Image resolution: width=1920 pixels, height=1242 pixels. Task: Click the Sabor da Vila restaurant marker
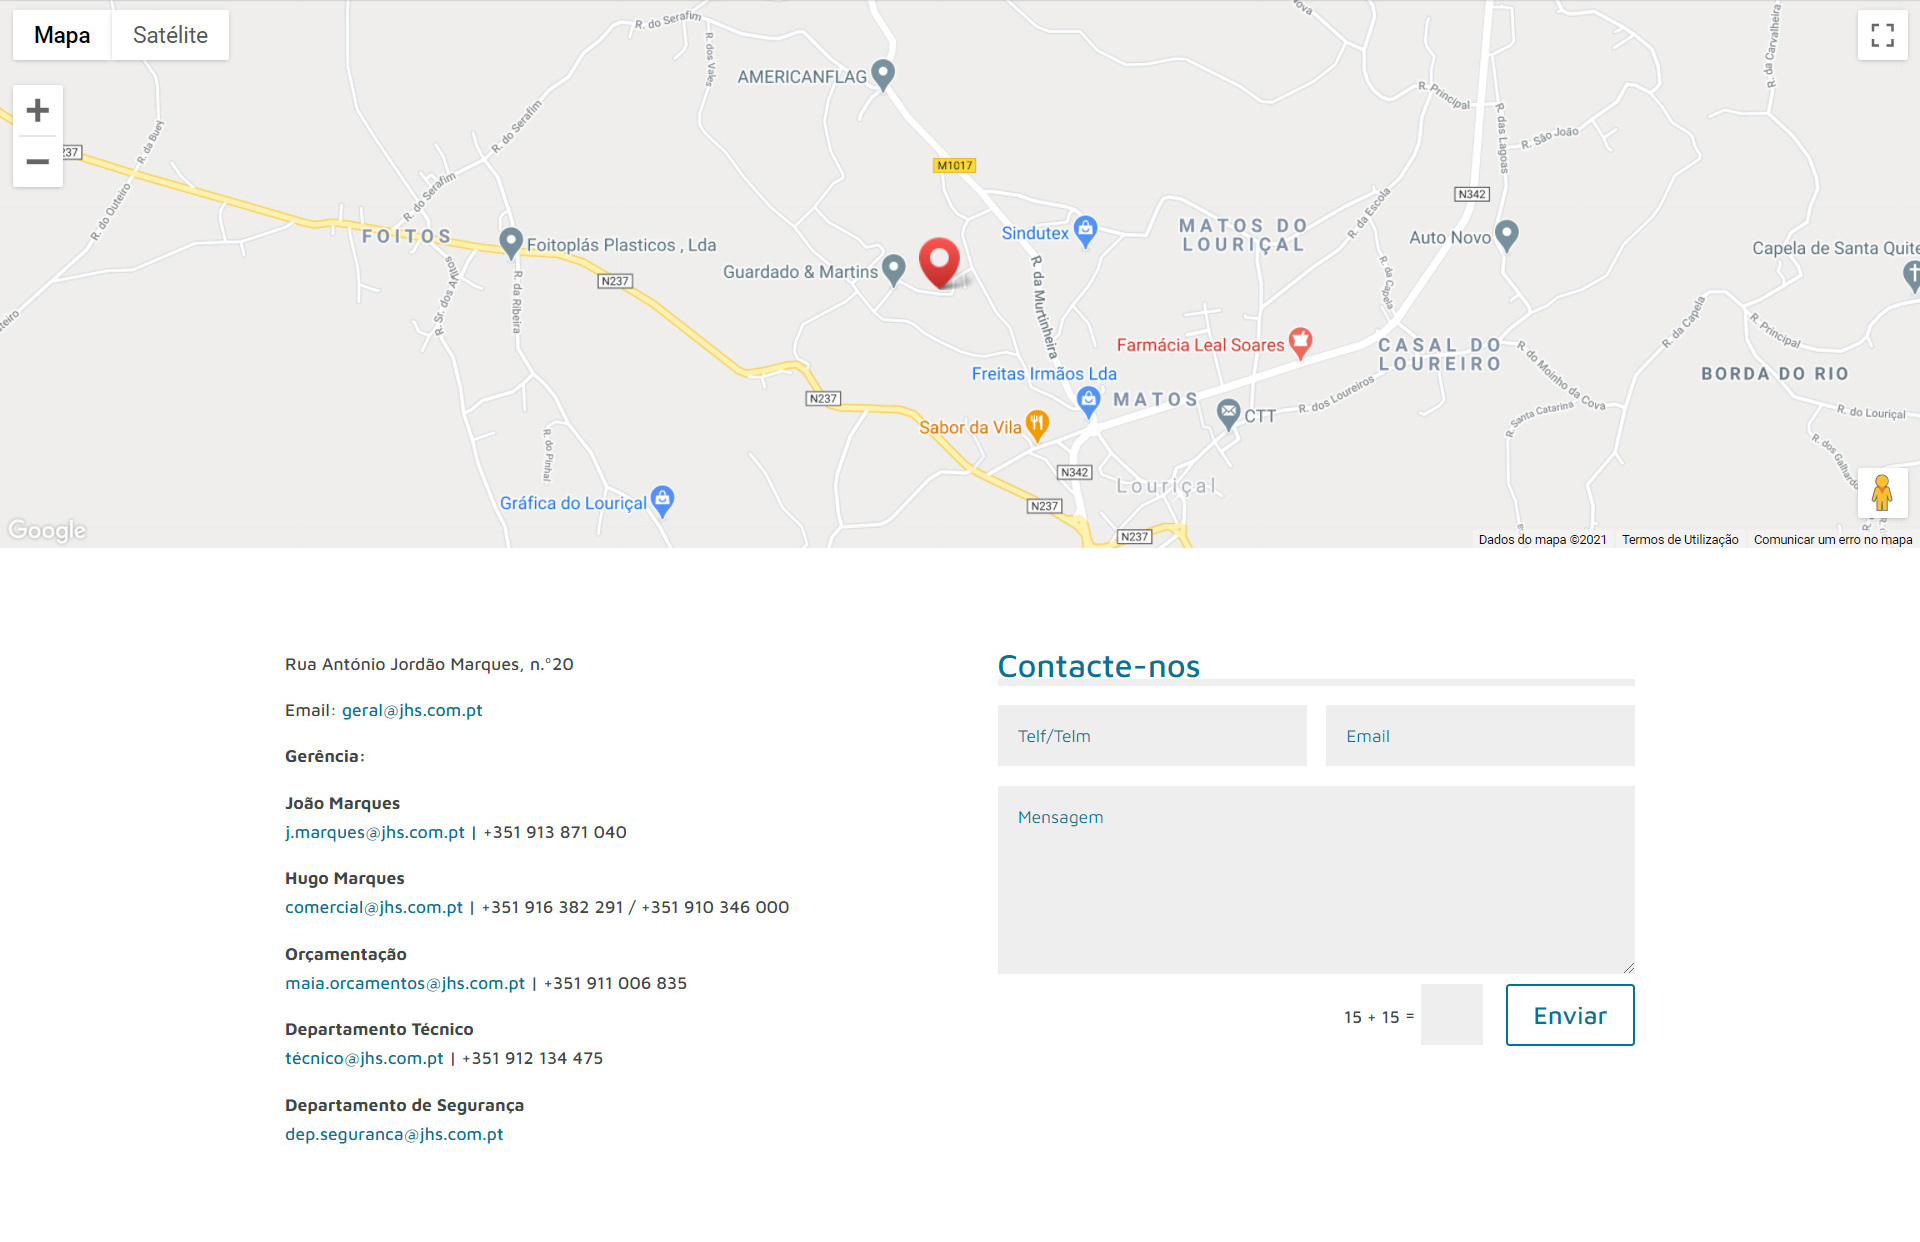(1037, 425)
